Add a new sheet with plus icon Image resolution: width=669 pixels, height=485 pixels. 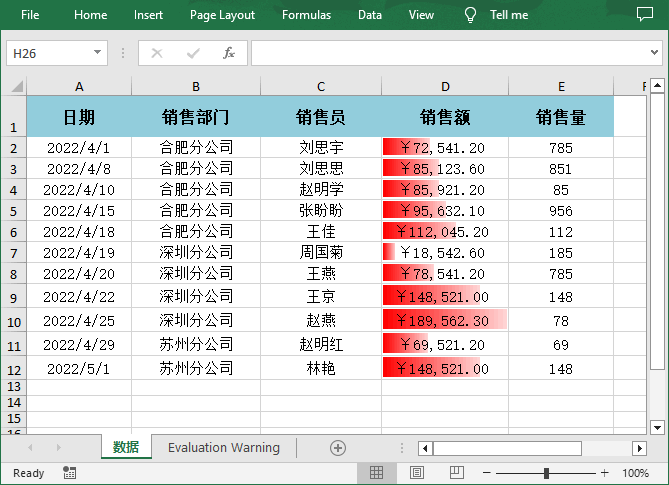click(x=338, y=448)
